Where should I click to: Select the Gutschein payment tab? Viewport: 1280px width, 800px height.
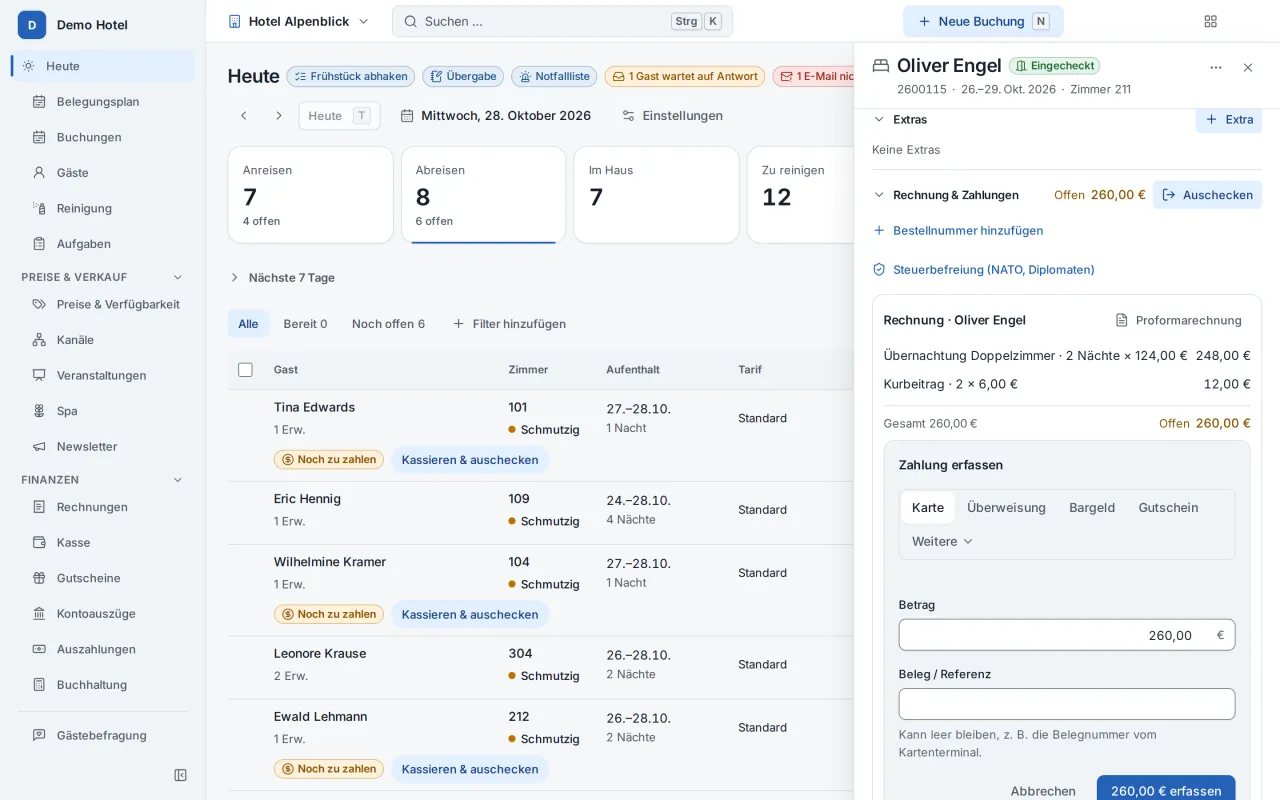point(1168,508)
